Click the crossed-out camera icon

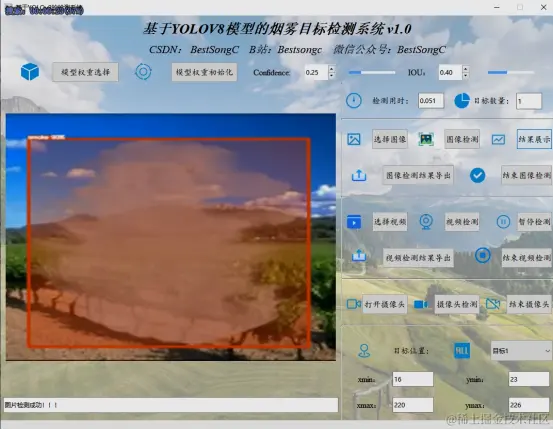coord(493,304)
